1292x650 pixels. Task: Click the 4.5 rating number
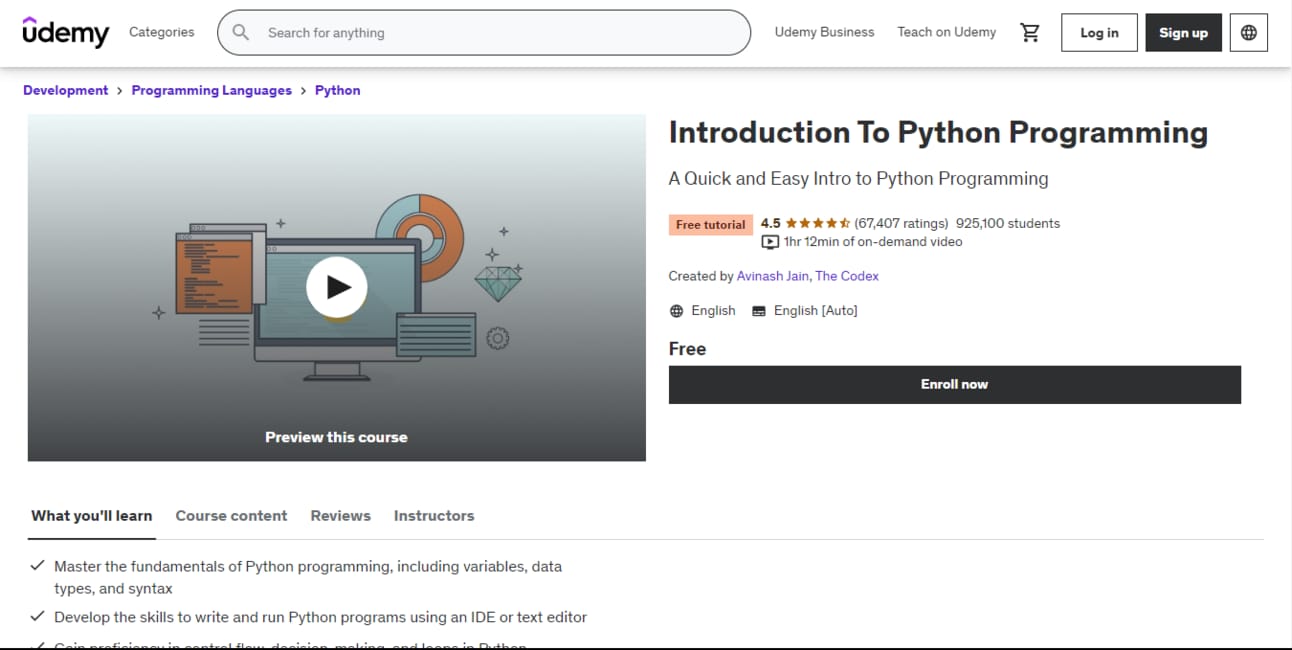[x=770, y=224]
